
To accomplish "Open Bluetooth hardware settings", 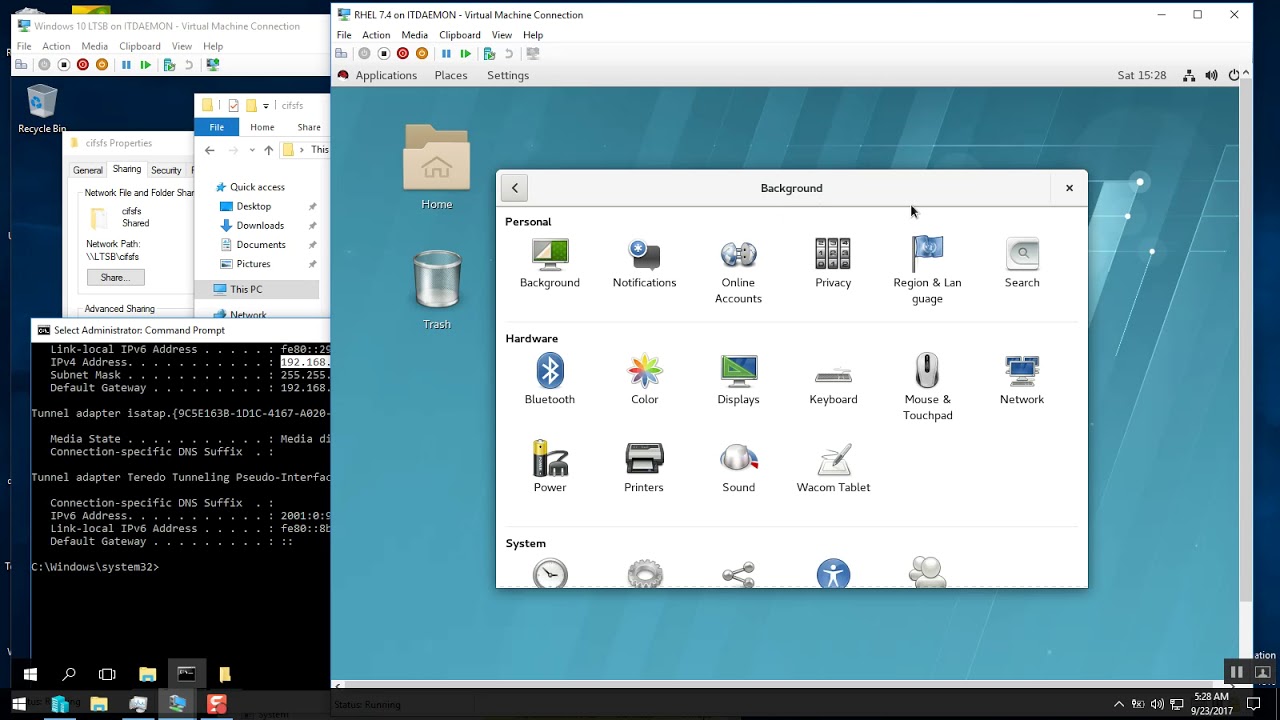I will tap(550, 380).
